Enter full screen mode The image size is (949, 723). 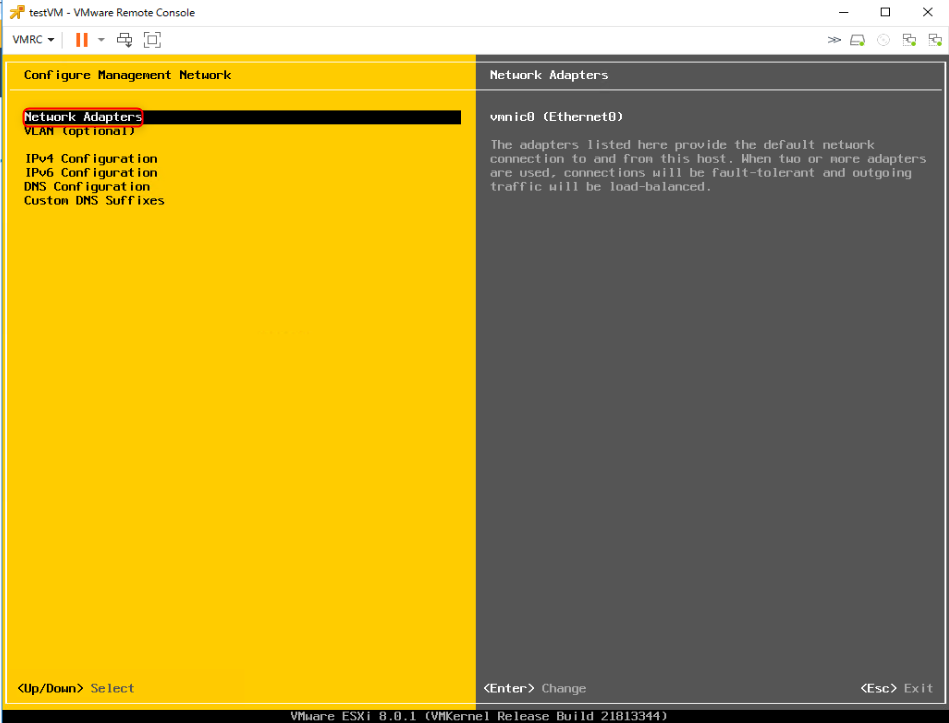[x=152, y=40]
